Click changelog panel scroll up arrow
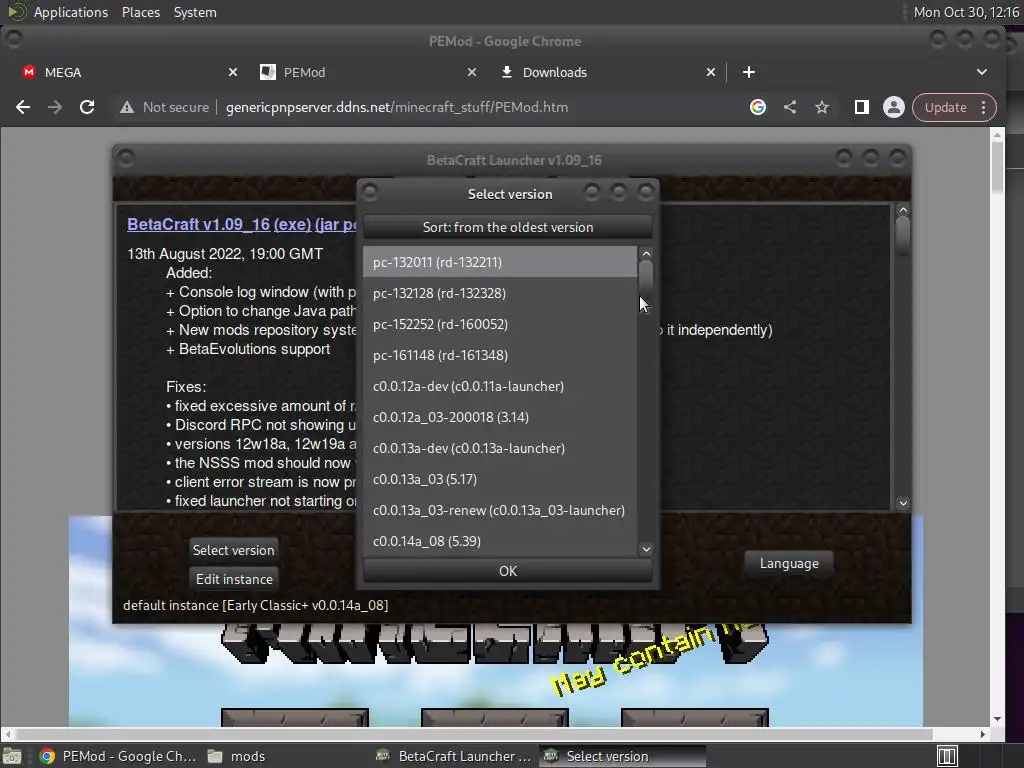The width and height of the screenshot is (1024, 768). pyautogui.click(x=903, y=210)
